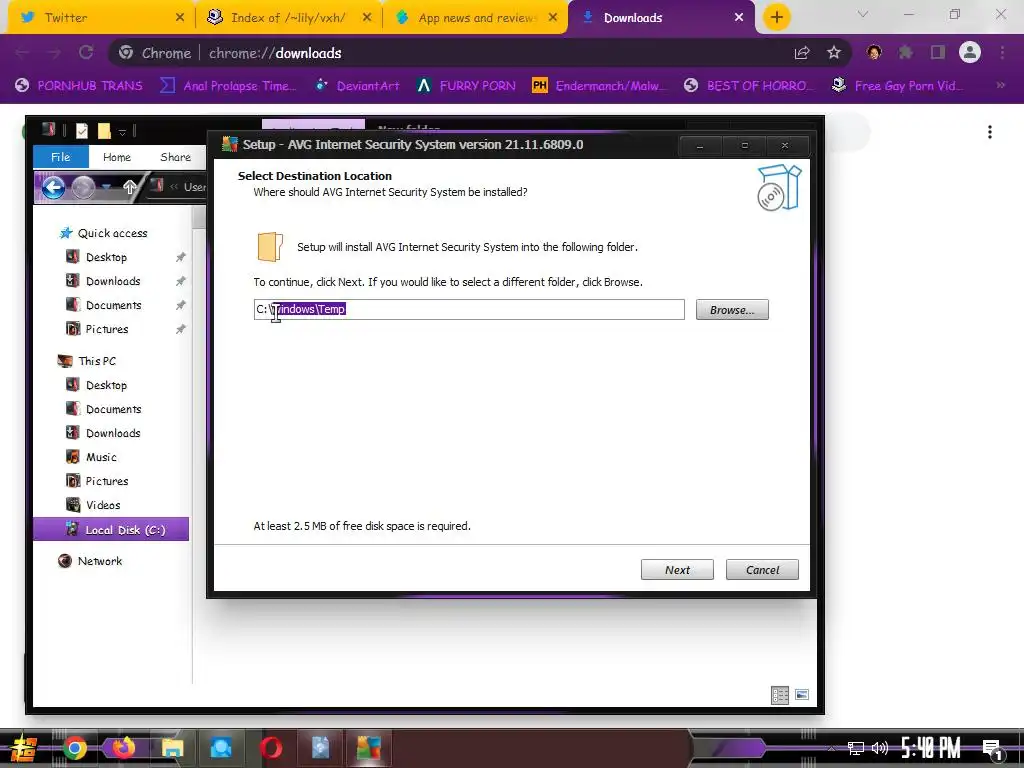Open the volume icon in the system tray
The image size is (1024, 768).
click(x=880, y=748)
